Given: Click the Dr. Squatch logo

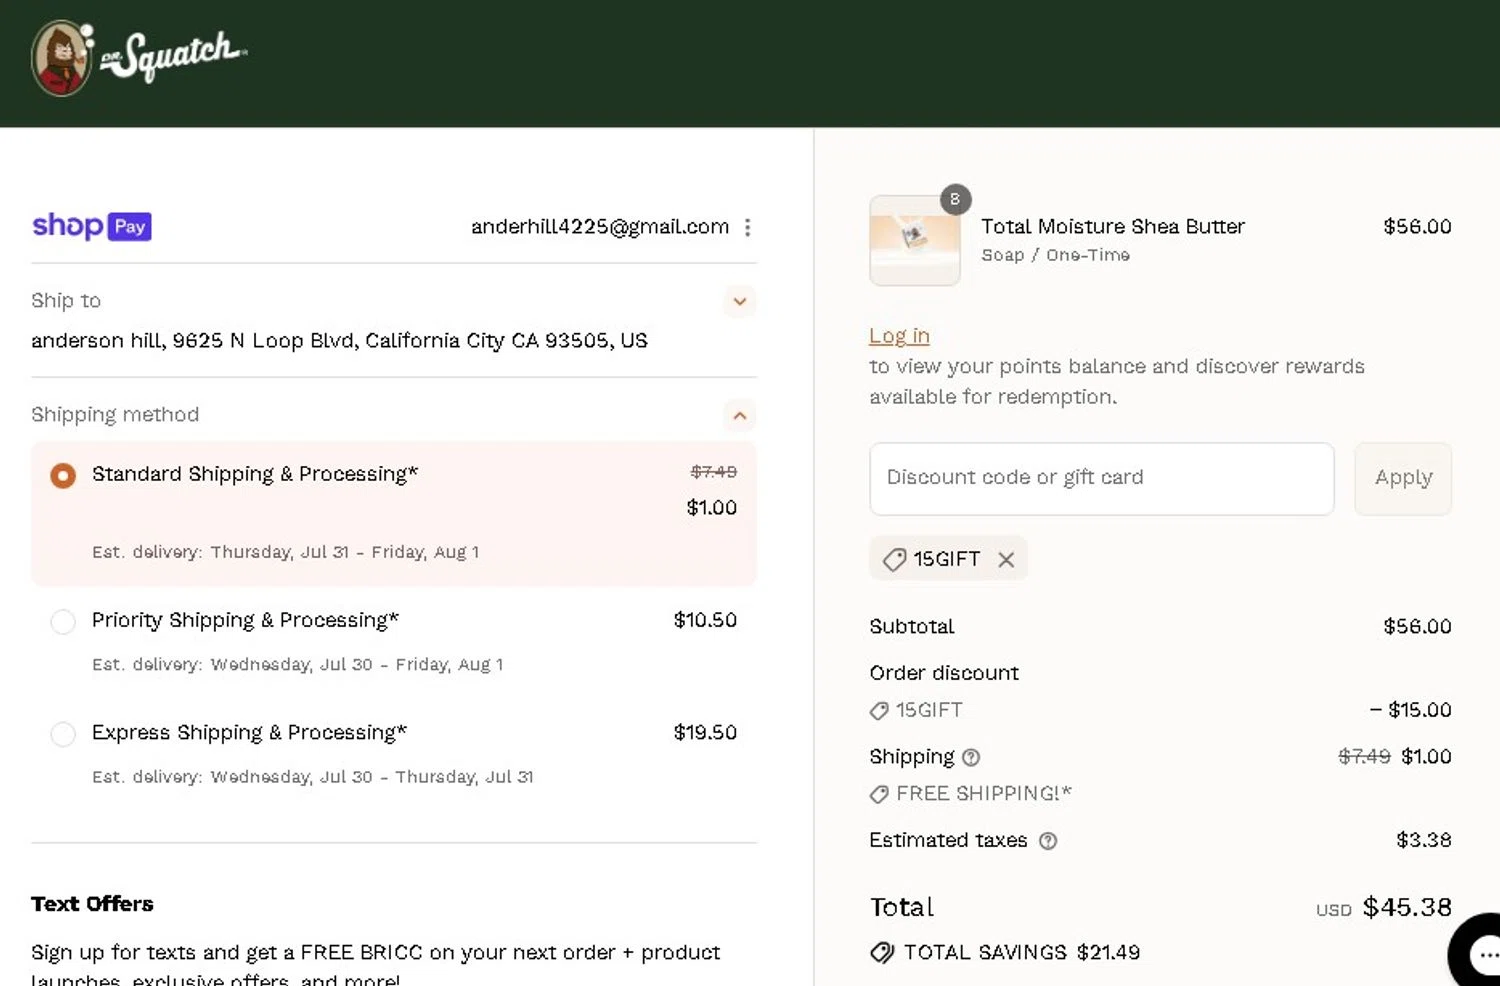Looking at the screenshot, I should pyautogui.click(x=139, y=57).
